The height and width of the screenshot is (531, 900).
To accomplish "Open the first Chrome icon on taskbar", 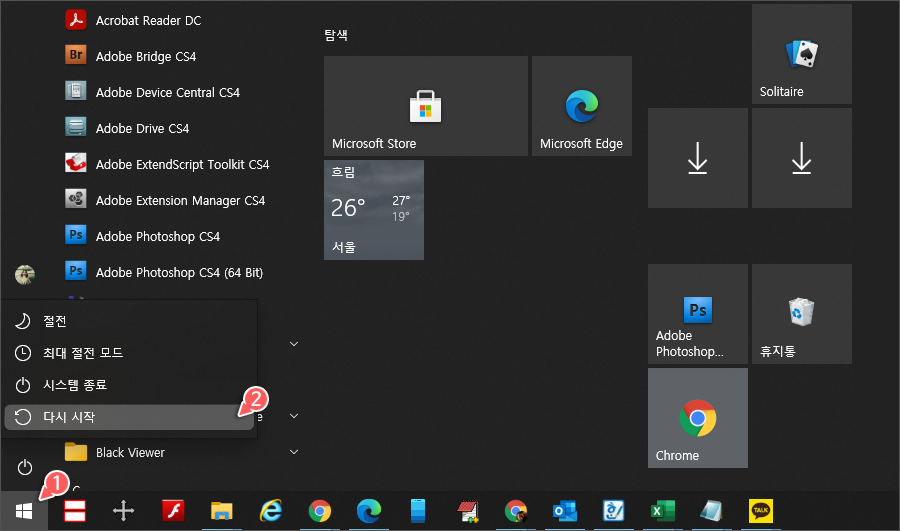I will click(x=320, y=510).
